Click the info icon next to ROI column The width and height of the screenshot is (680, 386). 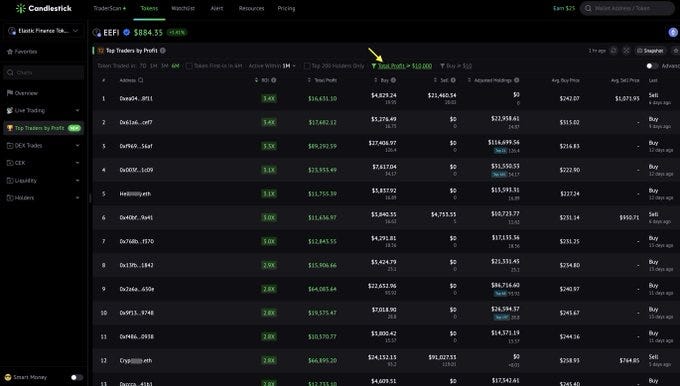coord(274,80)
